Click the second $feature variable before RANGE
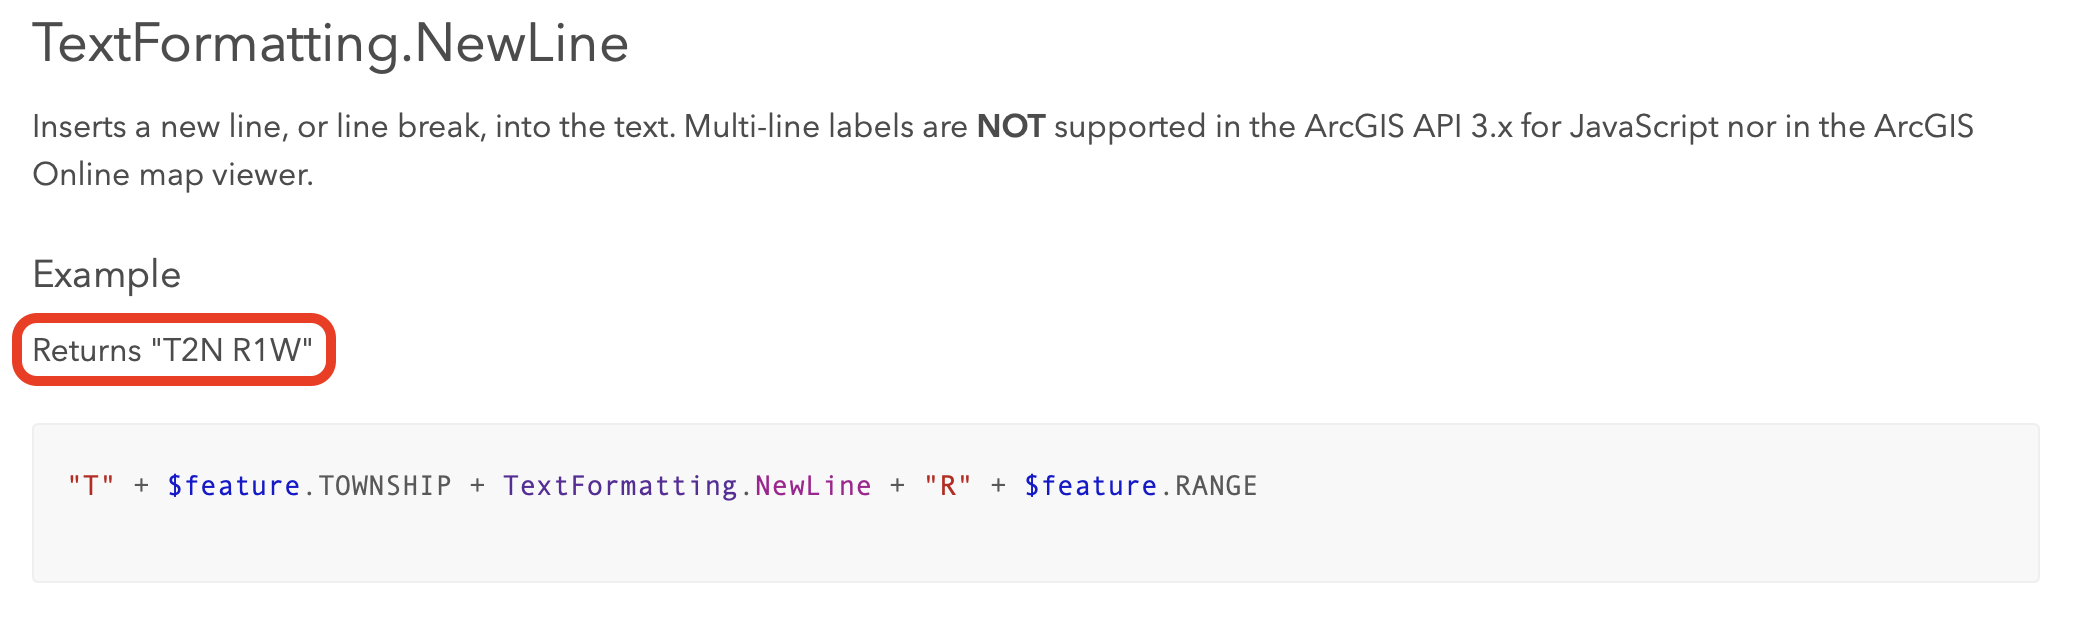Screen dimensions: 2076x644 1090,486
